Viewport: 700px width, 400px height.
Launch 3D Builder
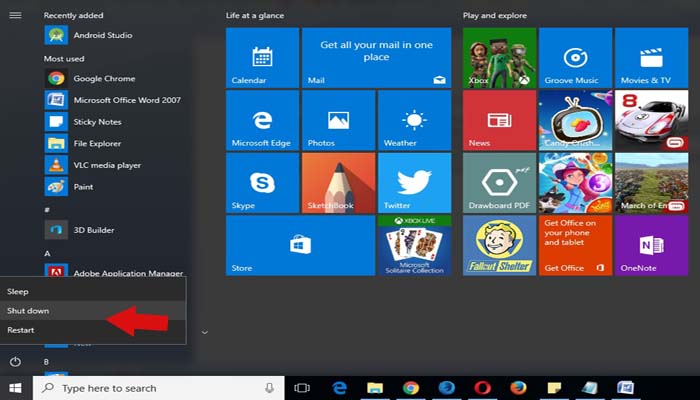tap(114, 230)
